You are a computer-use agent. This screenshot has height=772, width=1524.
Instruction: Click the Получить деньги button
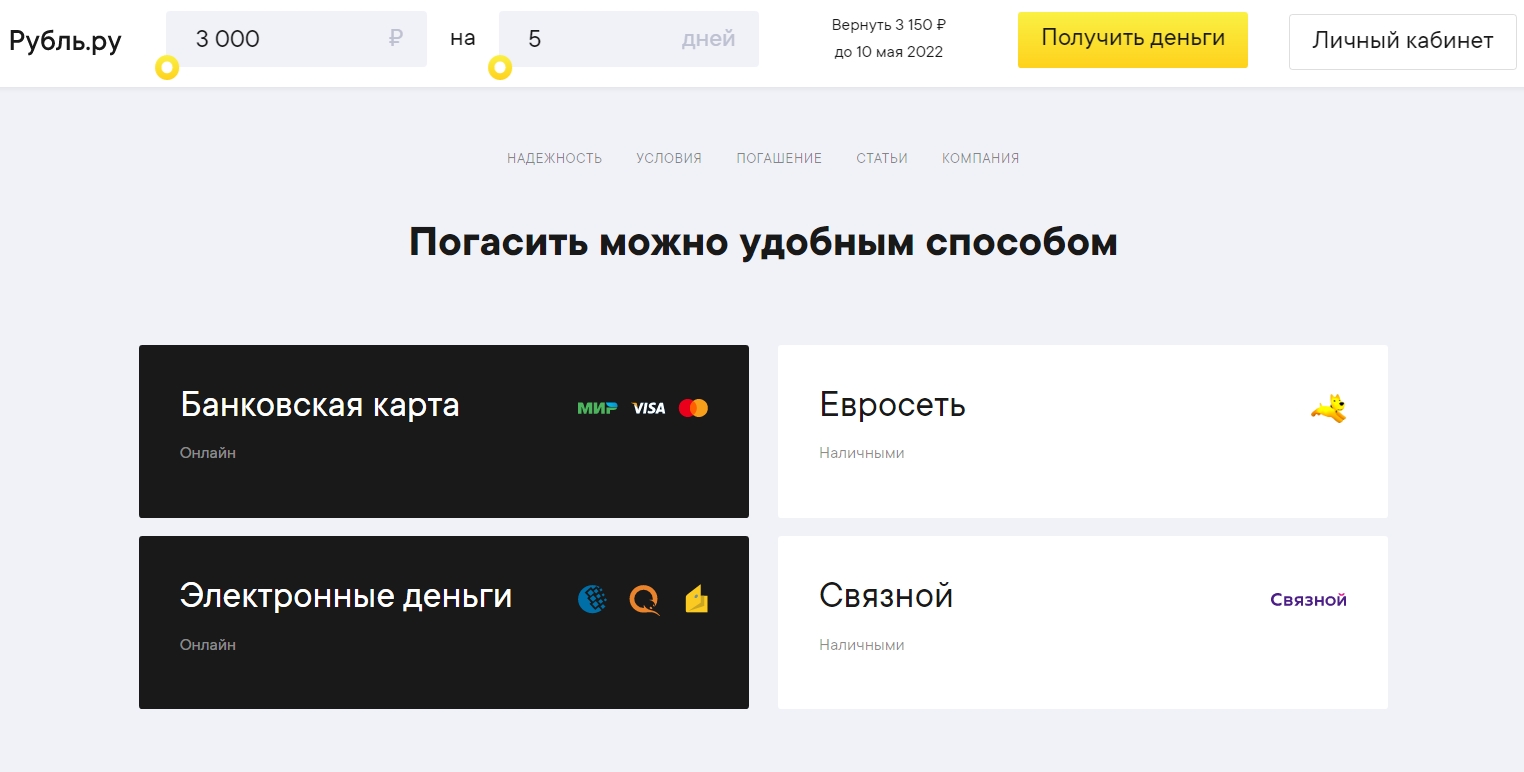click(1133, 40)
